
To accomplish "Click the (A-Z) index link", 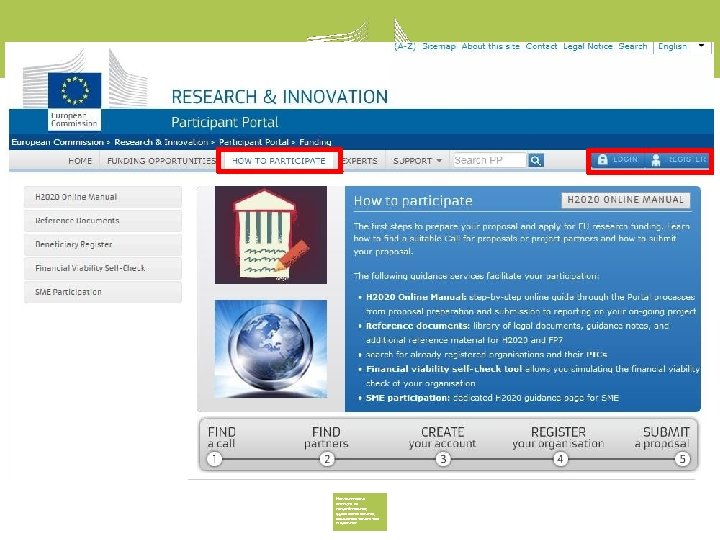I will click(405, 46).
